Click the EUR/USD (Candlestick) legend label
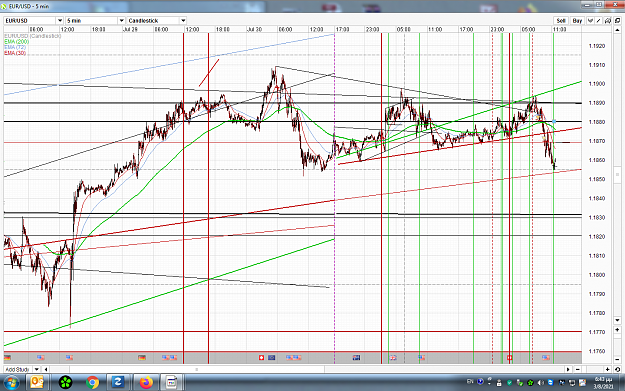The image size is (625, 391). [x=33, y=36]
